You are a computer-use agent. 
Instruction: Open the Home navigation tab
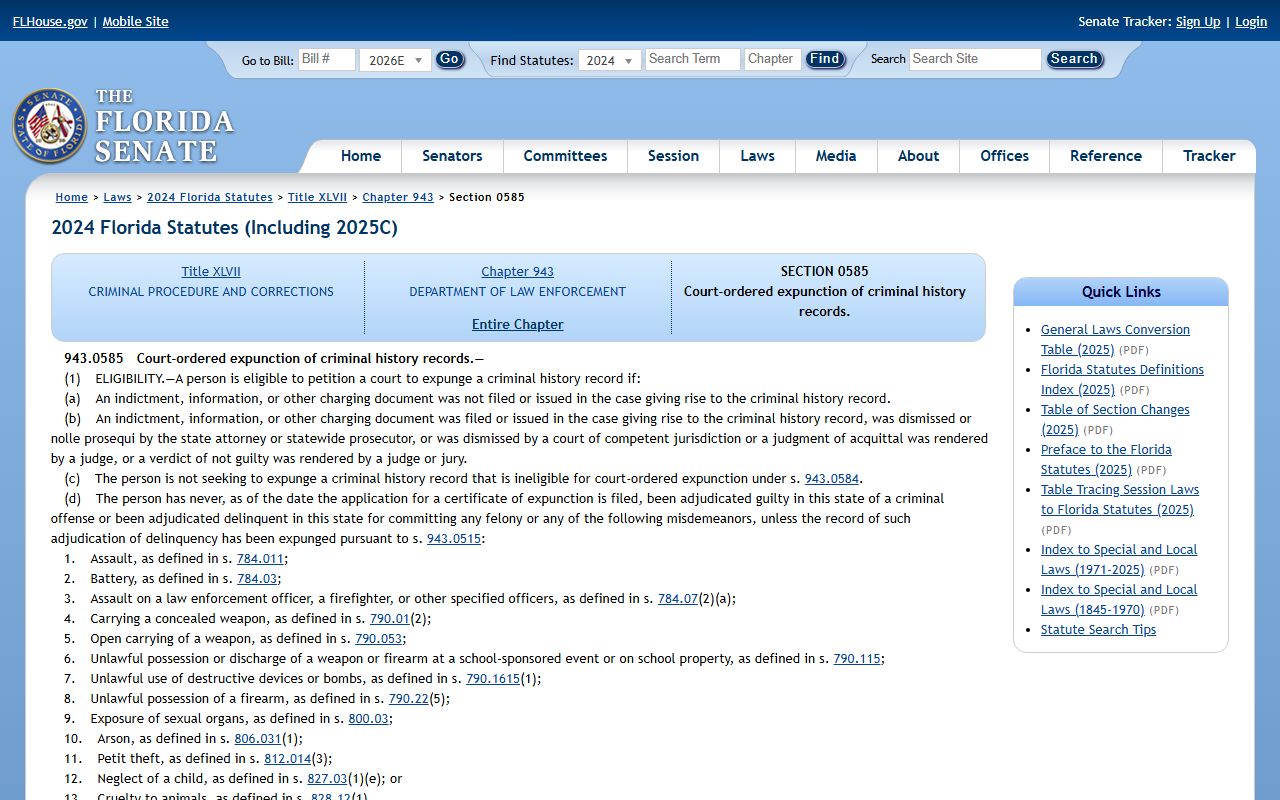coord(361,156)
